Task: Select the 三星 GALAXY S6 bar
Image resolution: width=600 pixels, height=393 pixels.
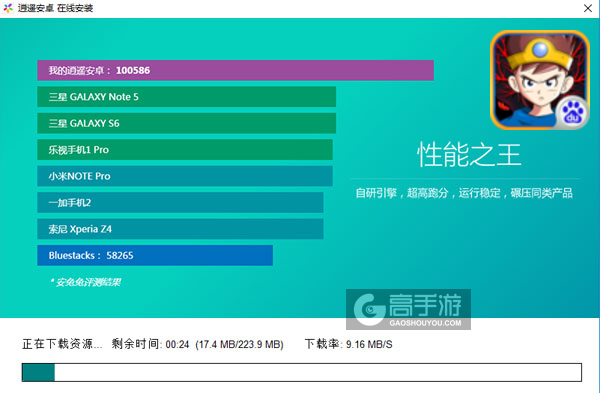Action: pos(186,123)
